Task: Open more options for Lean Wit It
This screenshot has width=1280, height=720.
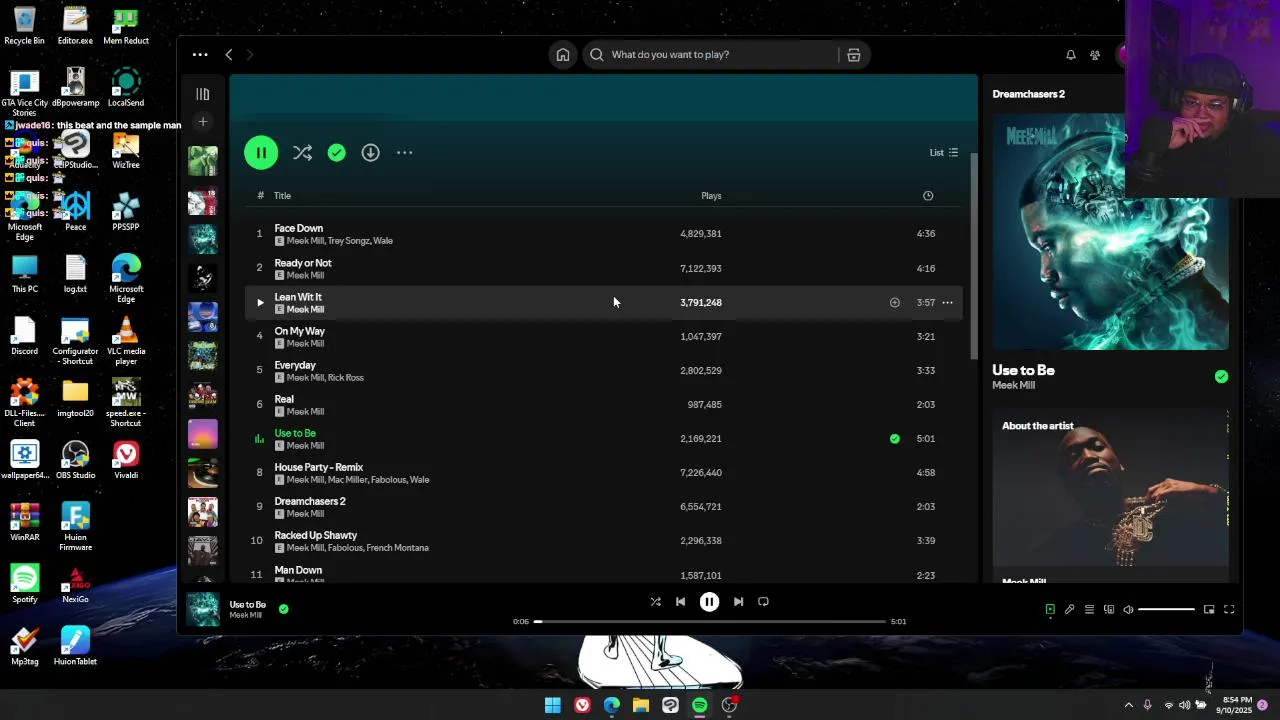Action: pos(947,302)
